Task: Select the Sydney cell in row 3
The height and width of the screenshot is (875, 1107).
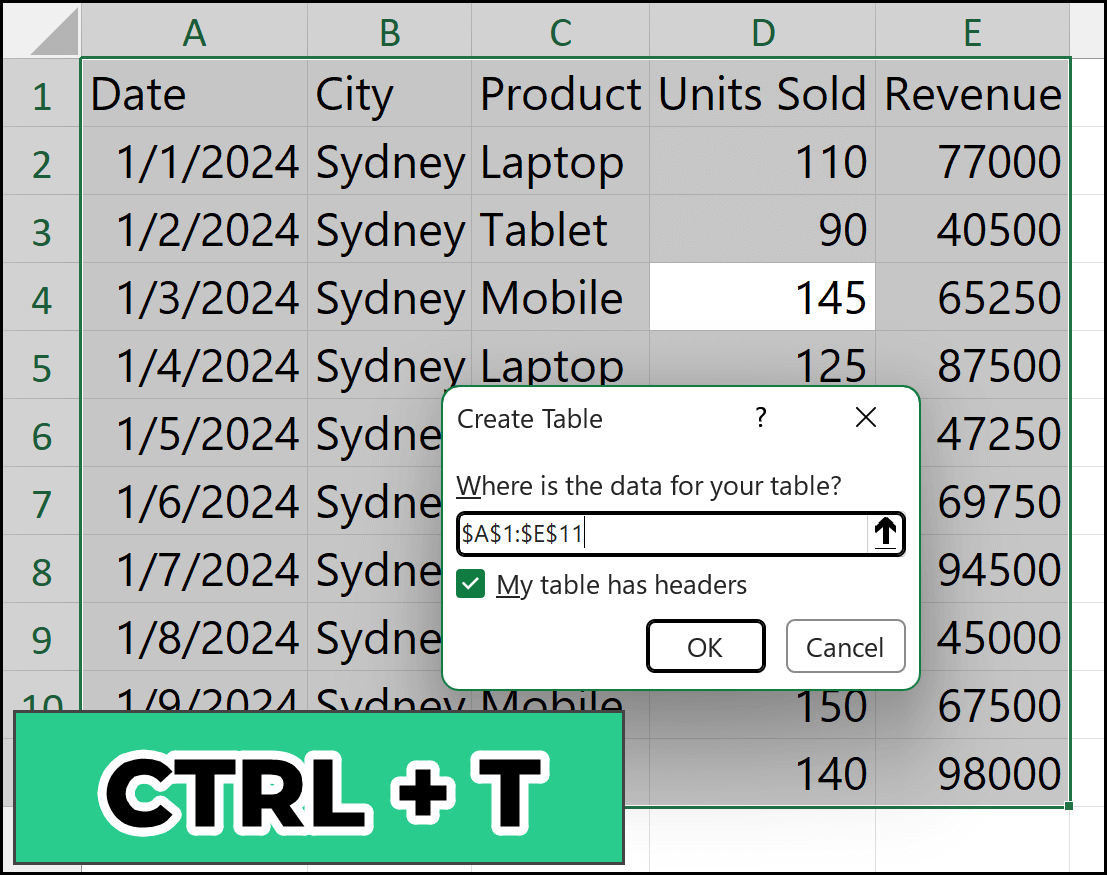Action: 390,230
